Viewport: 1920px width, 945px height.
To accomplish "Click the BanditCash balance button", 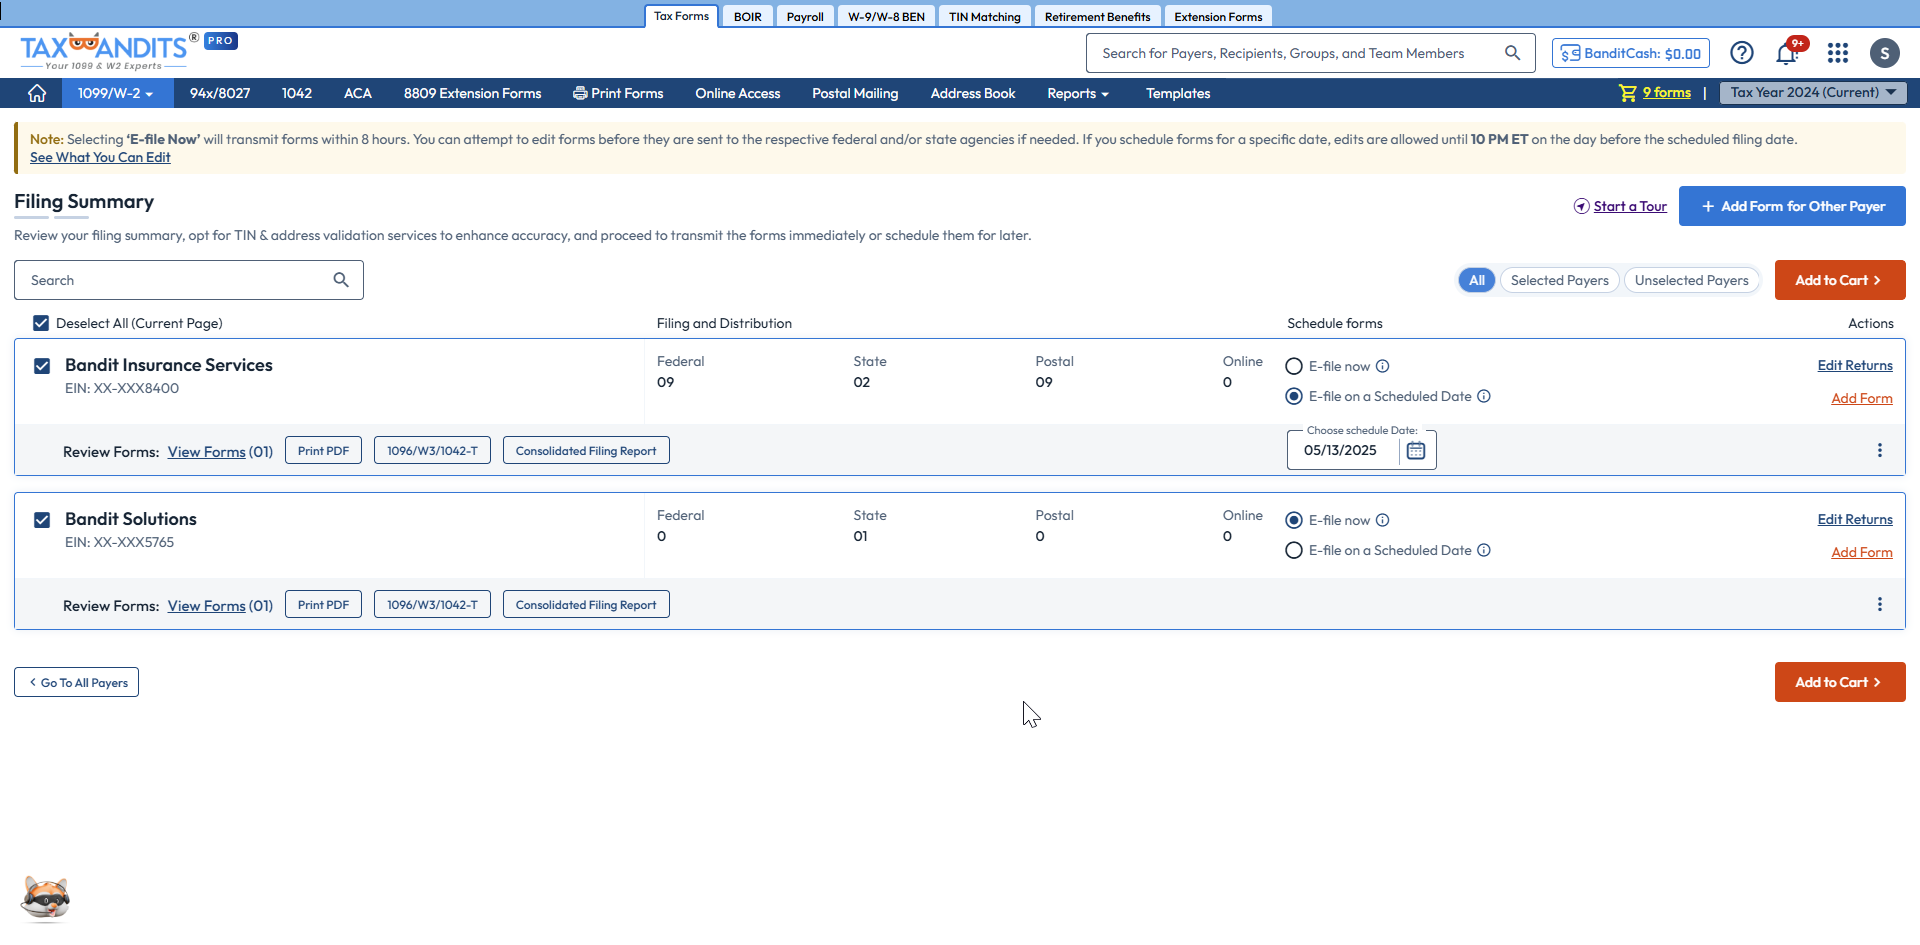I will click(1631, 53).
